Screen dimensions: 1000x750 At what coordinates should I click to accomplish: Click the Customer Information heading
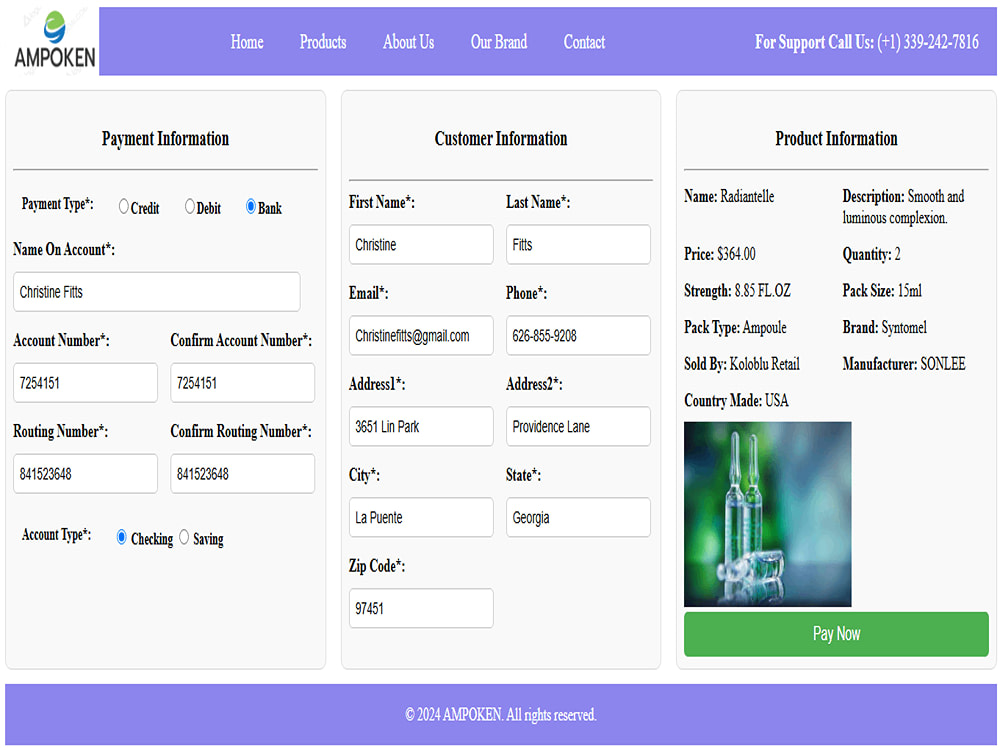(x=501, y=138)
